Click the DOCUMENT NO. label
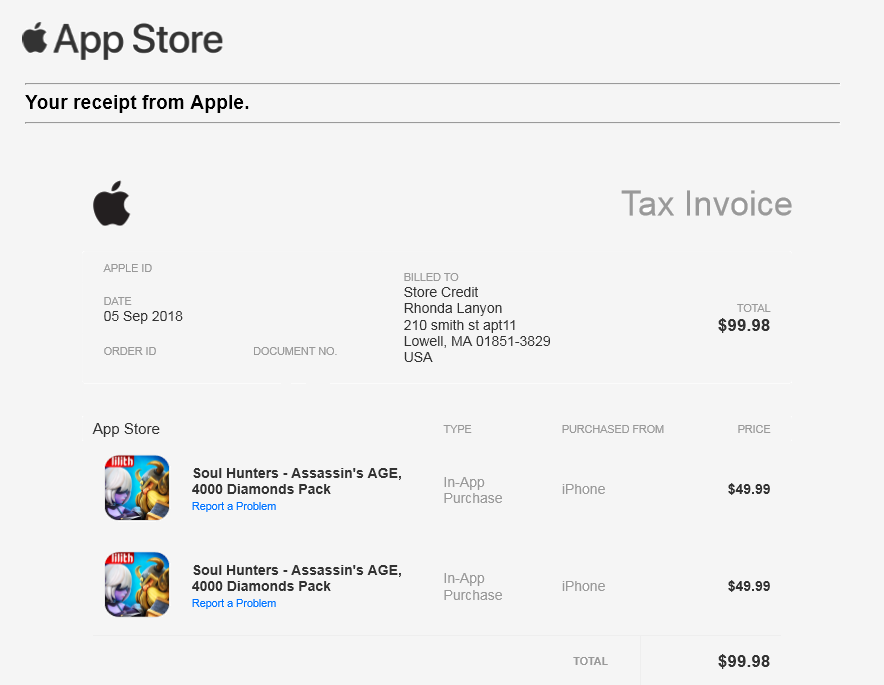This screenshot has height=685, width=884. tap(295, 352)
